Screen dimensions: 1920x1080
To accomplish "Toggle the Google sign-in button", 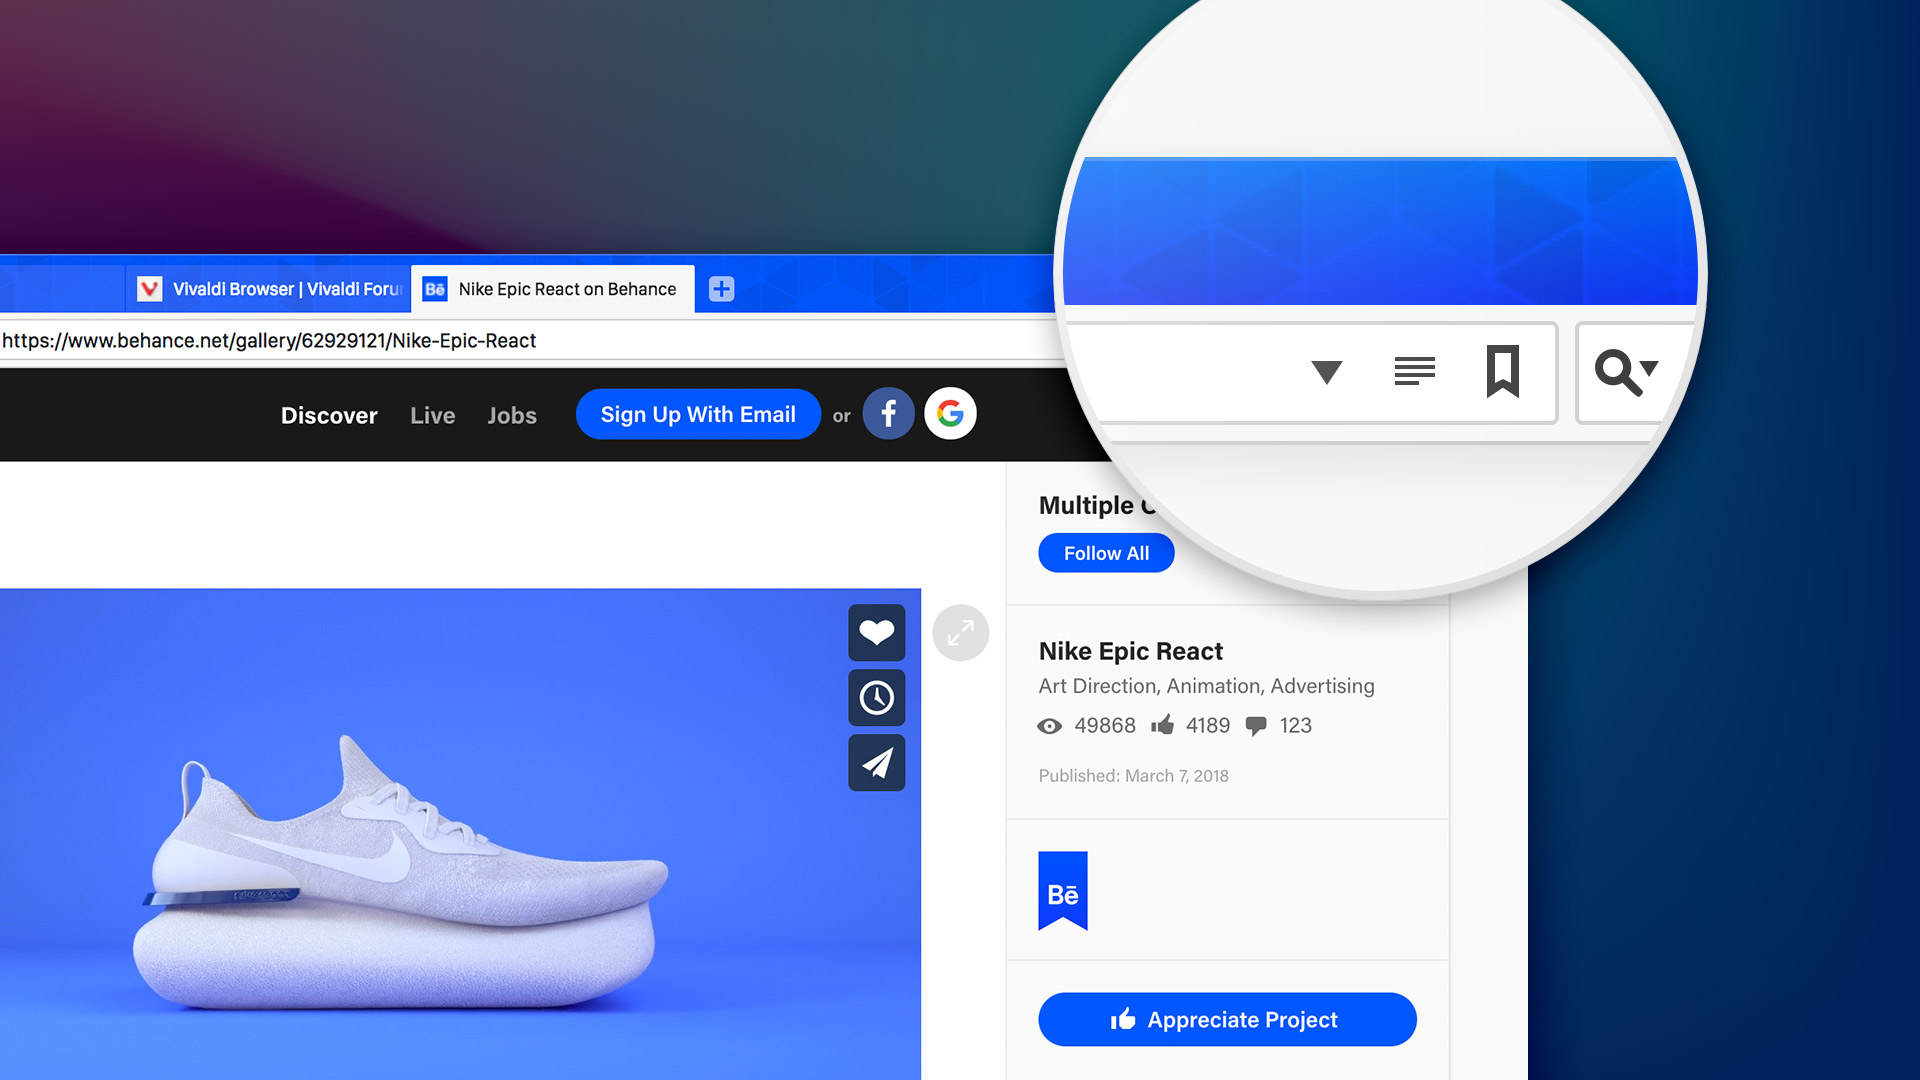I will [949, 415].
